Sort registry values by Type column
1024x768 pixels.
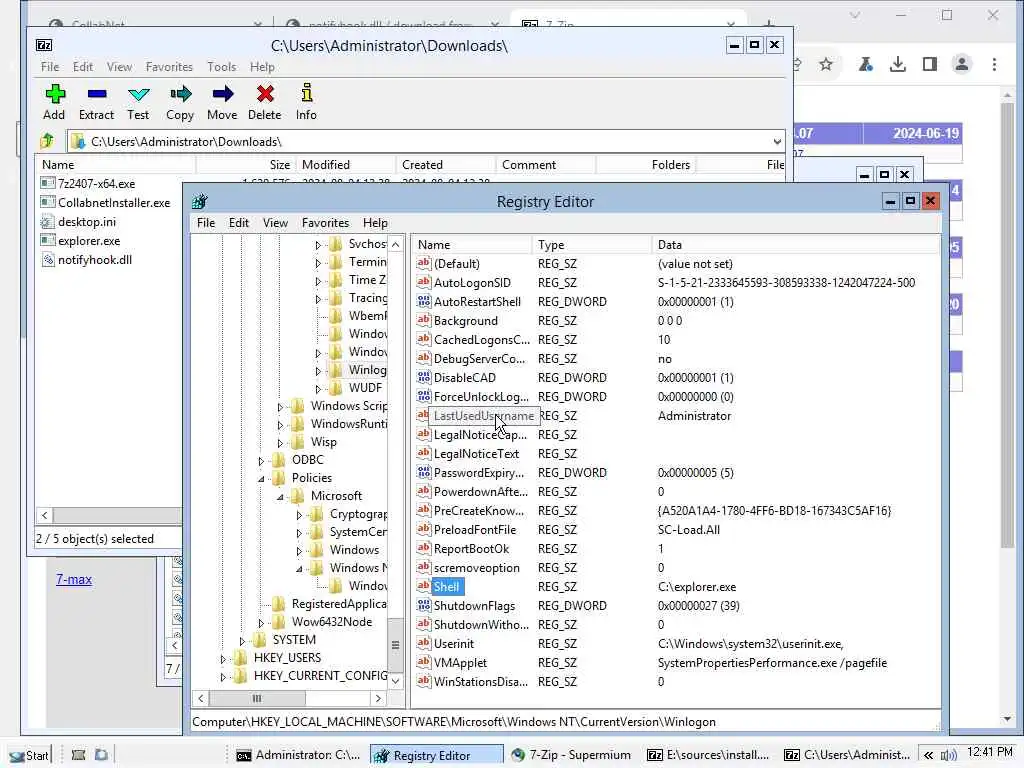tap(592, 245)
